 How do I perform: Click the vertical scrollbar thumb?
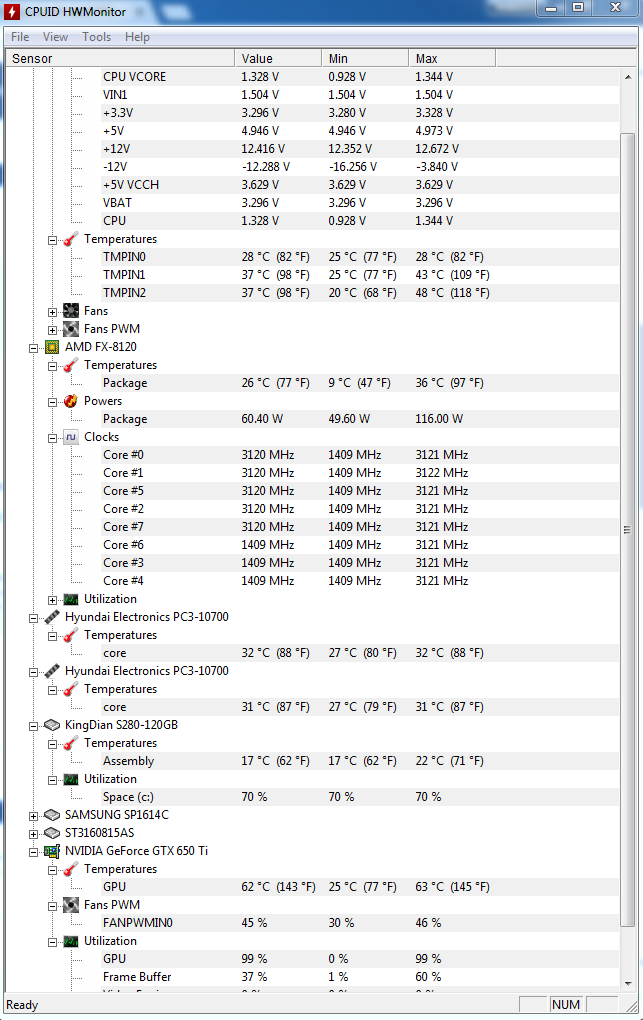[x=627, y=530]
